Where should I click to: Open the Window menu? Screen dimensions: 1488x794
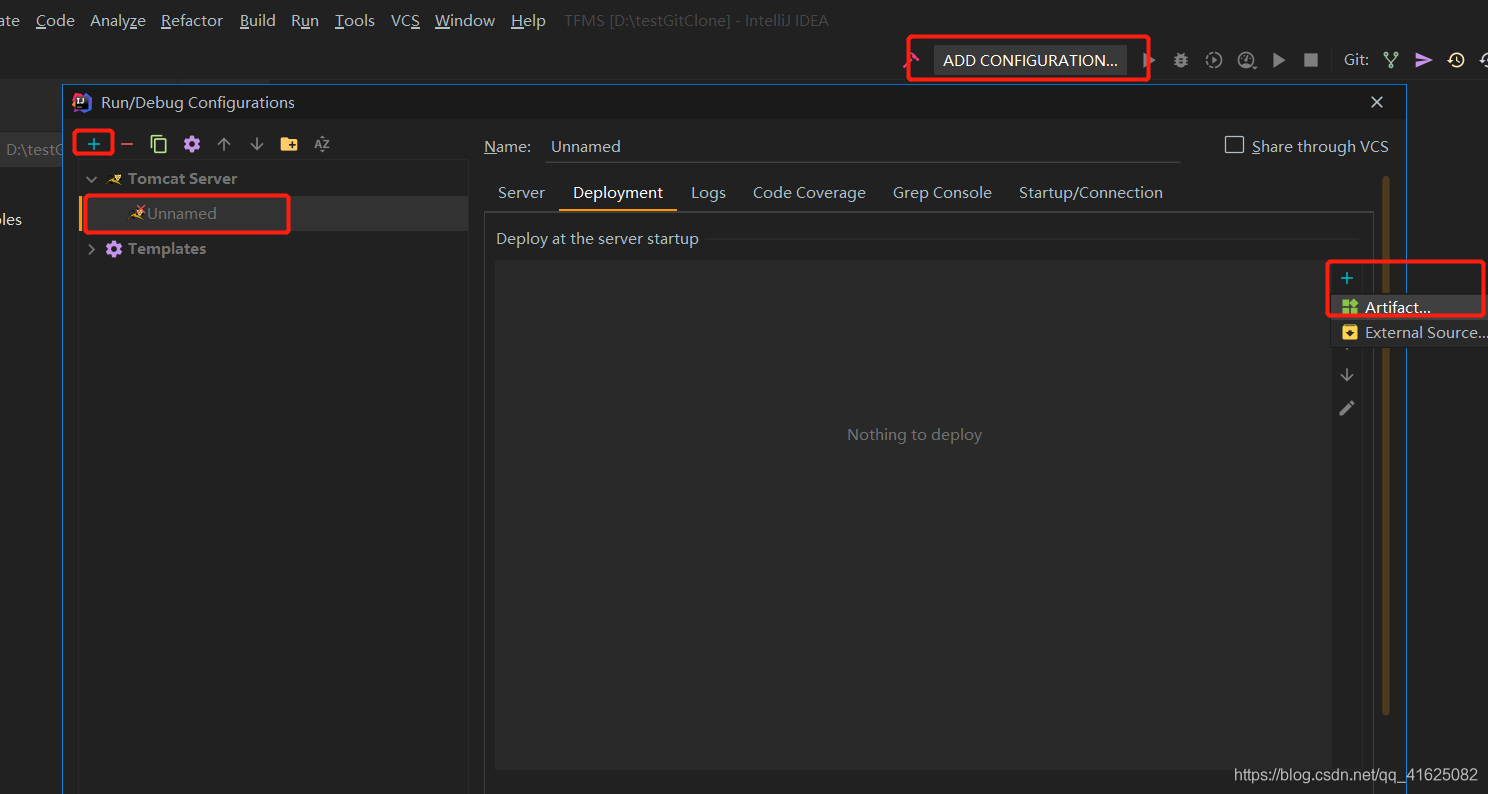465,20
